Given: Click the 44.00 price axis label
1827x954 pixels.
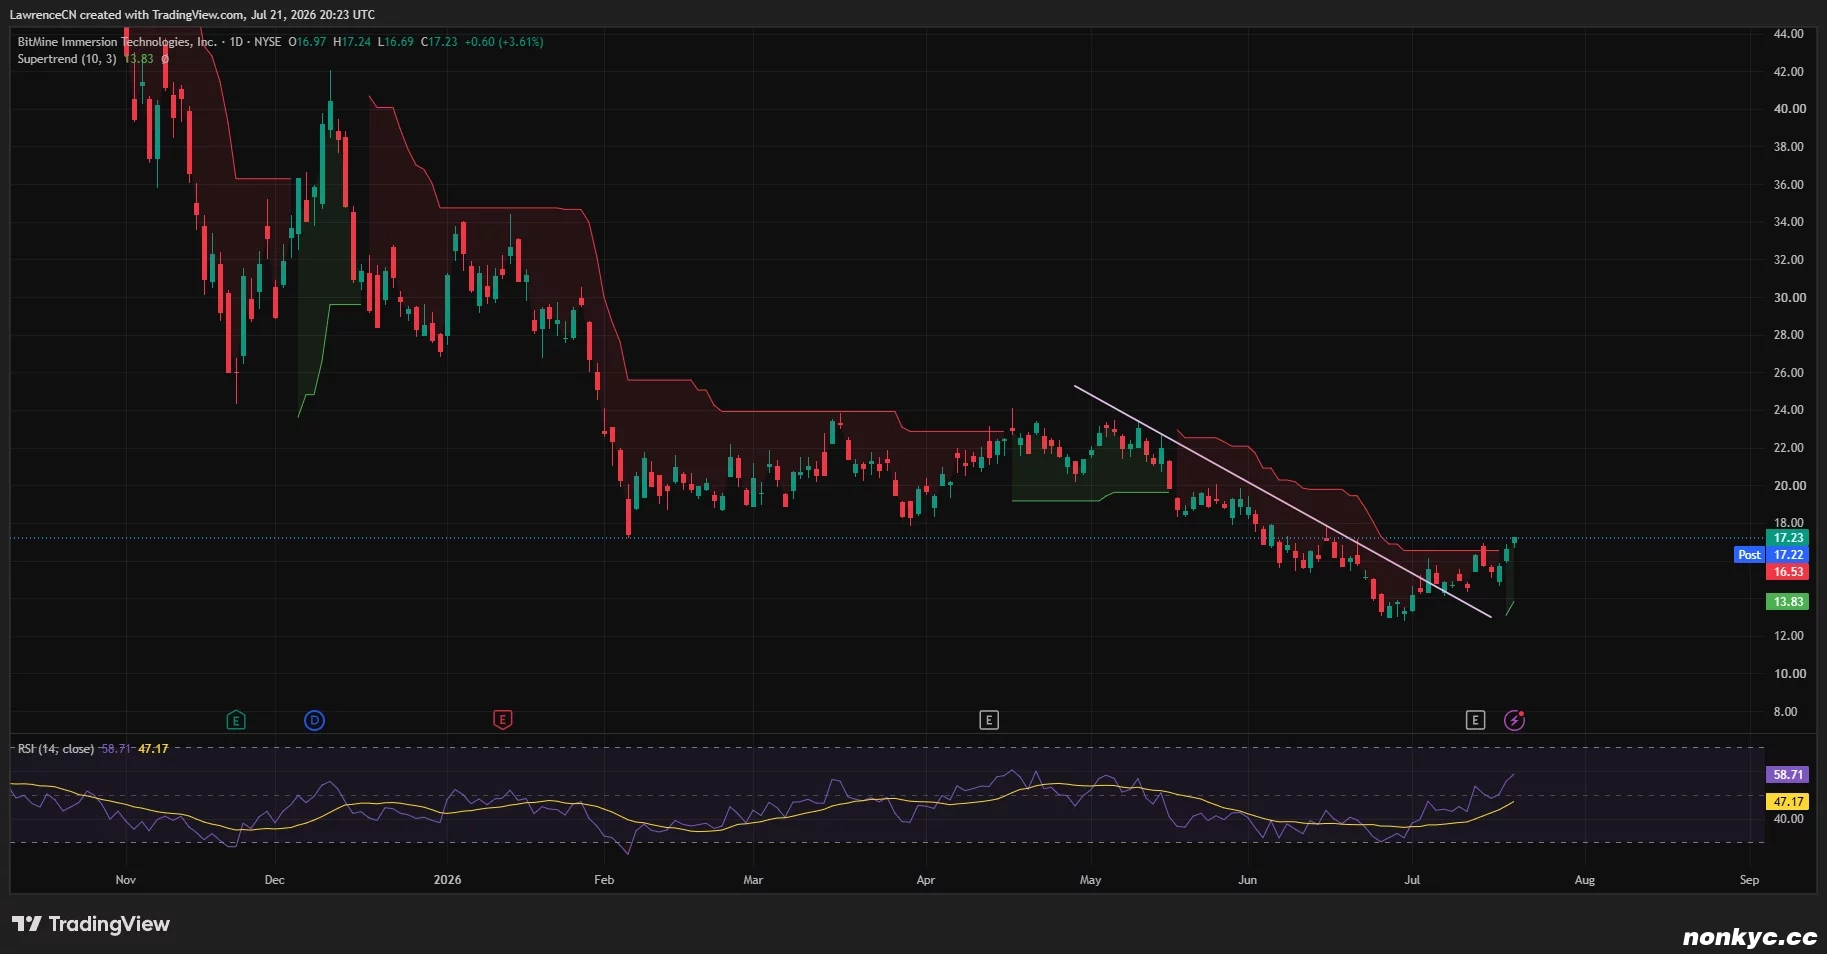Looking at the screenshot, I should (x=1789, y=34).
